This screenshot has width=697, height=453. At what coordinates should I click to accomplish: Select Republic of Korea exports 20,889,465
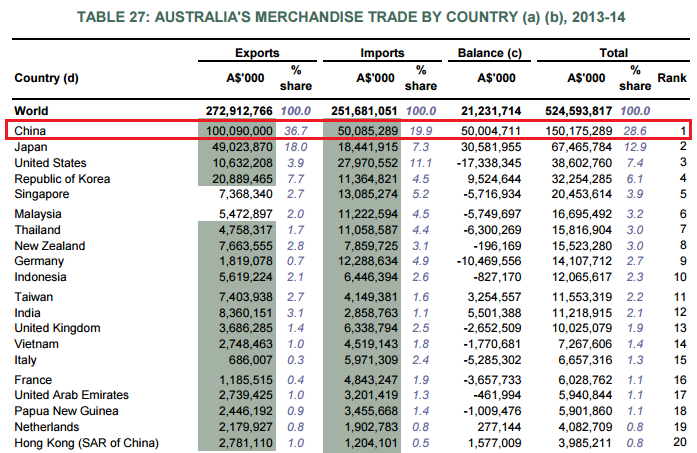(242, 179)
